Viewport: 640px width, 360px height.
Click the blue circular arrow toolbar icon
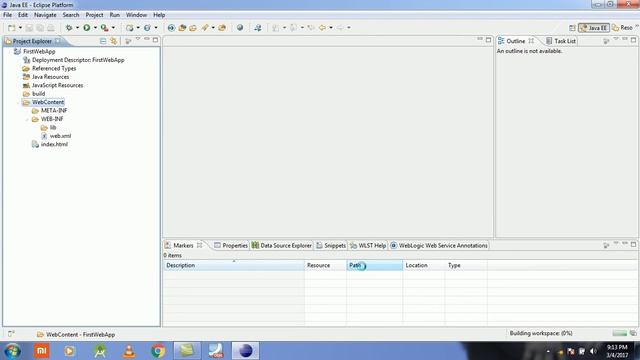tap(171, 28)
